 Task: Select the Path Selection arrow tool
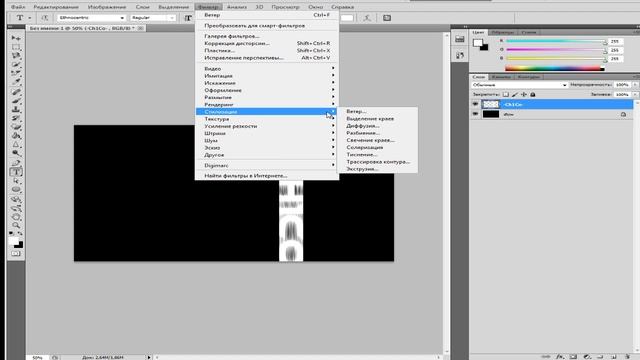click(16, 181)
